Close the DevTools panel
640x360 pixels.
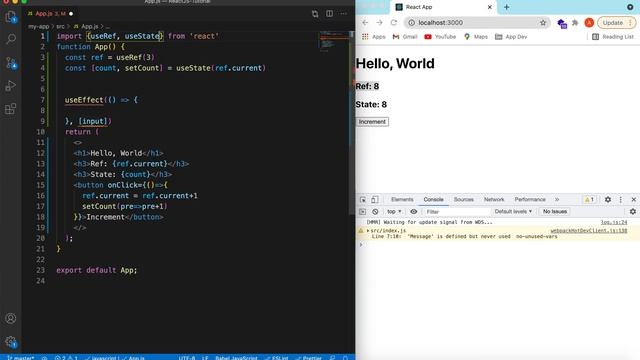633,200
